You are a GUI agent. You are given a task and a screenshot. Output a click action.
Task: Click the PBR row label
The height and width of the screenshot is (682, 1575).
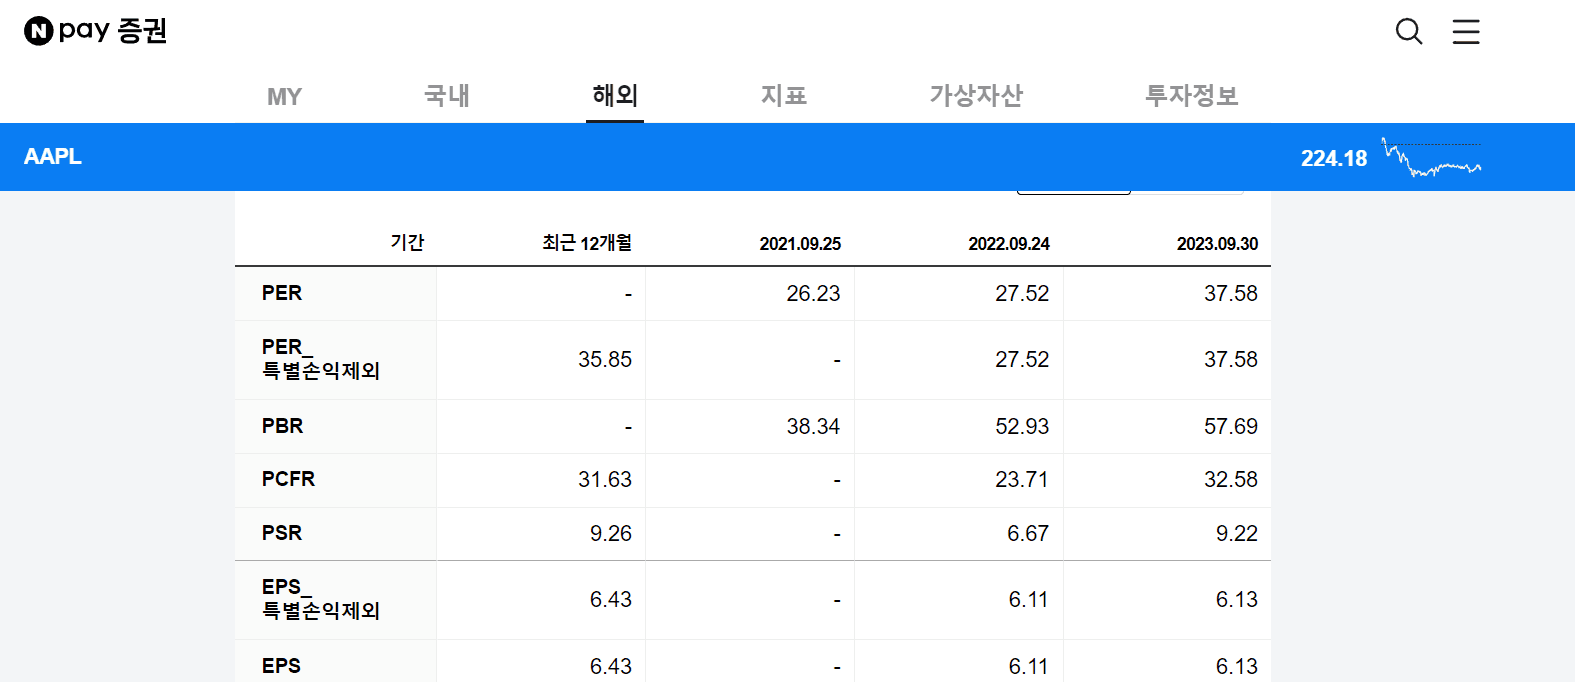tap(282, 426)
